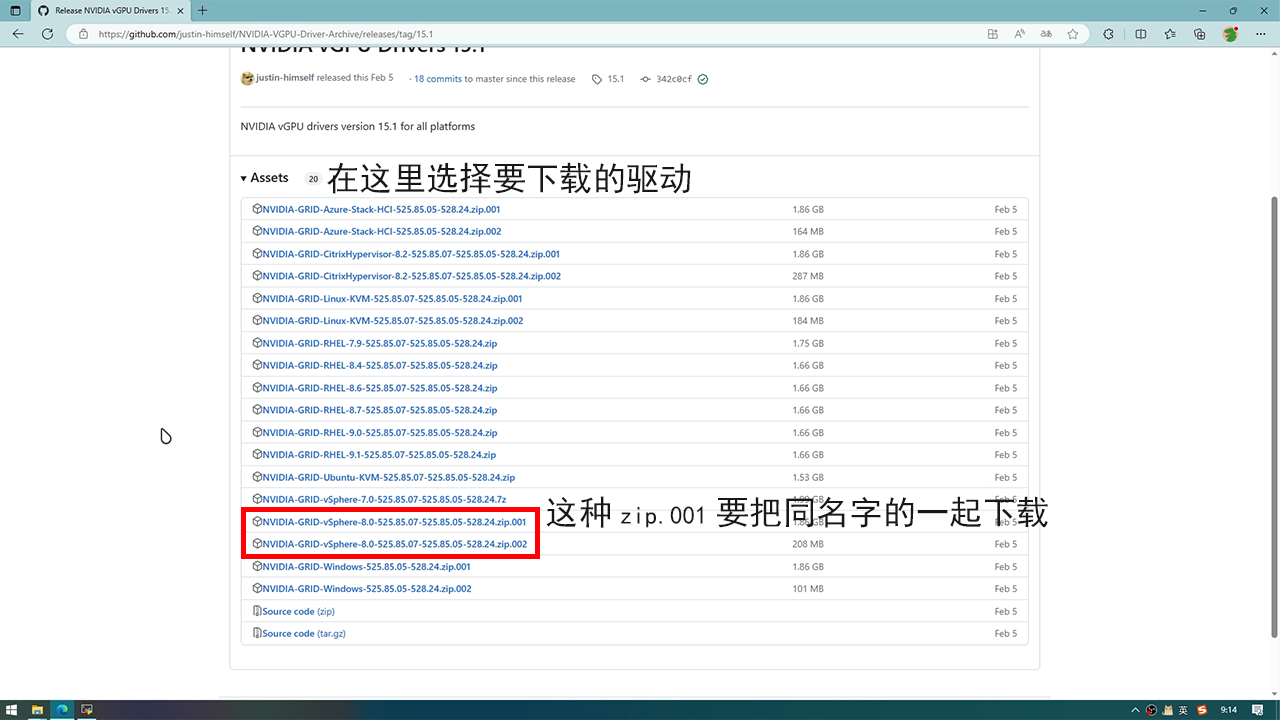Click the 1.53 GB size of Ubuntu-KVM
The image size is (1280, 720).
tap(808, 478)
